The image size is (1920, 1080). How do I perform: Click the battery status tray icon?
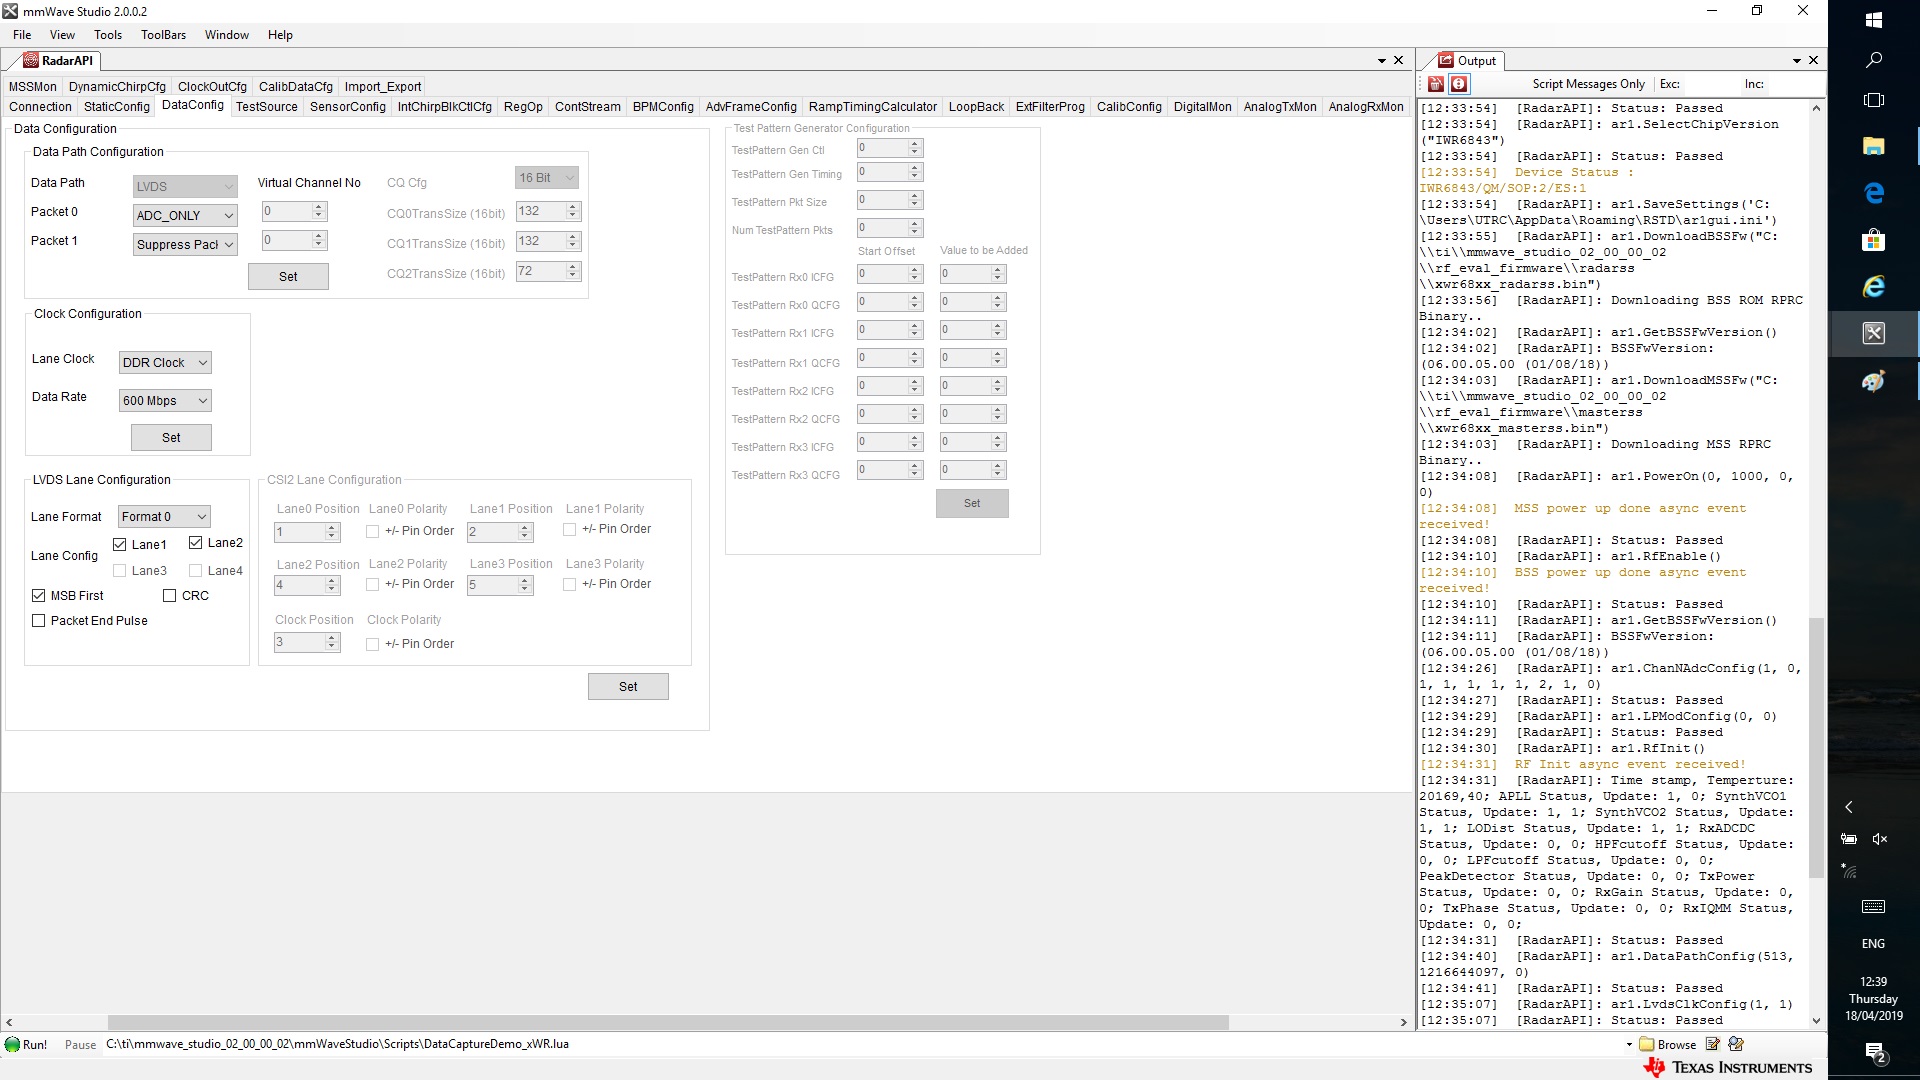[x=1849, y=839]
